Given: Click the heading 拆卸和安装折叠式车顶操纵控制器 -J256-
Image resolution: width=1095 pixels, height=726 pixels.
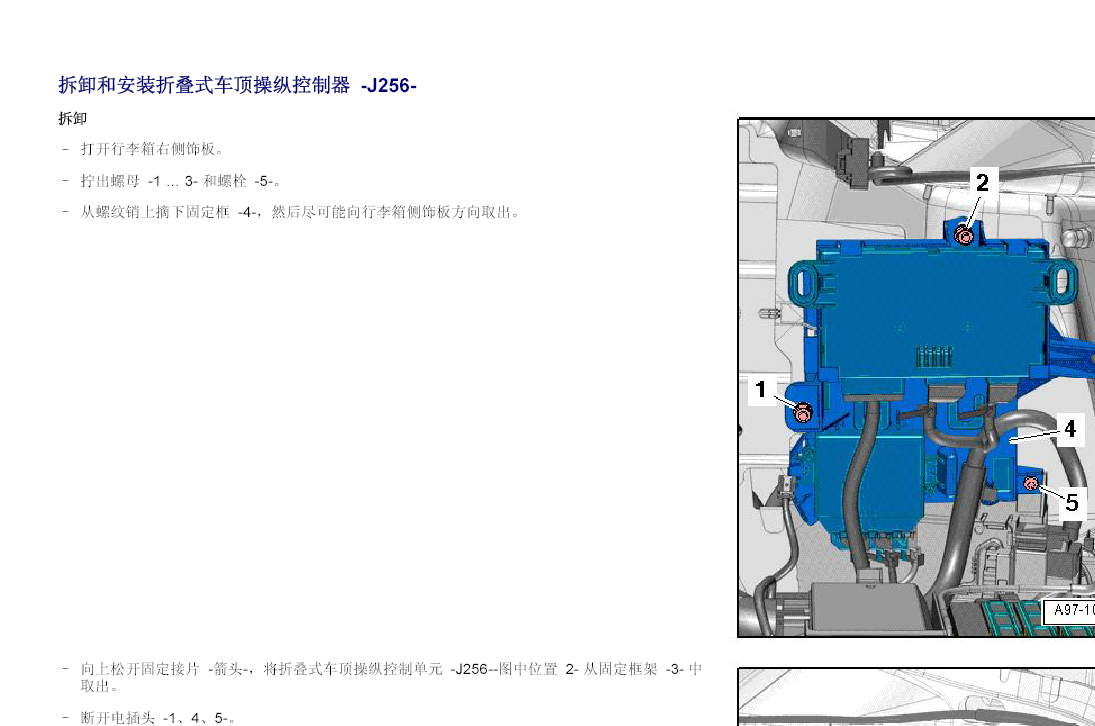Looking at the screenshot, I should [x=237, y=85].
